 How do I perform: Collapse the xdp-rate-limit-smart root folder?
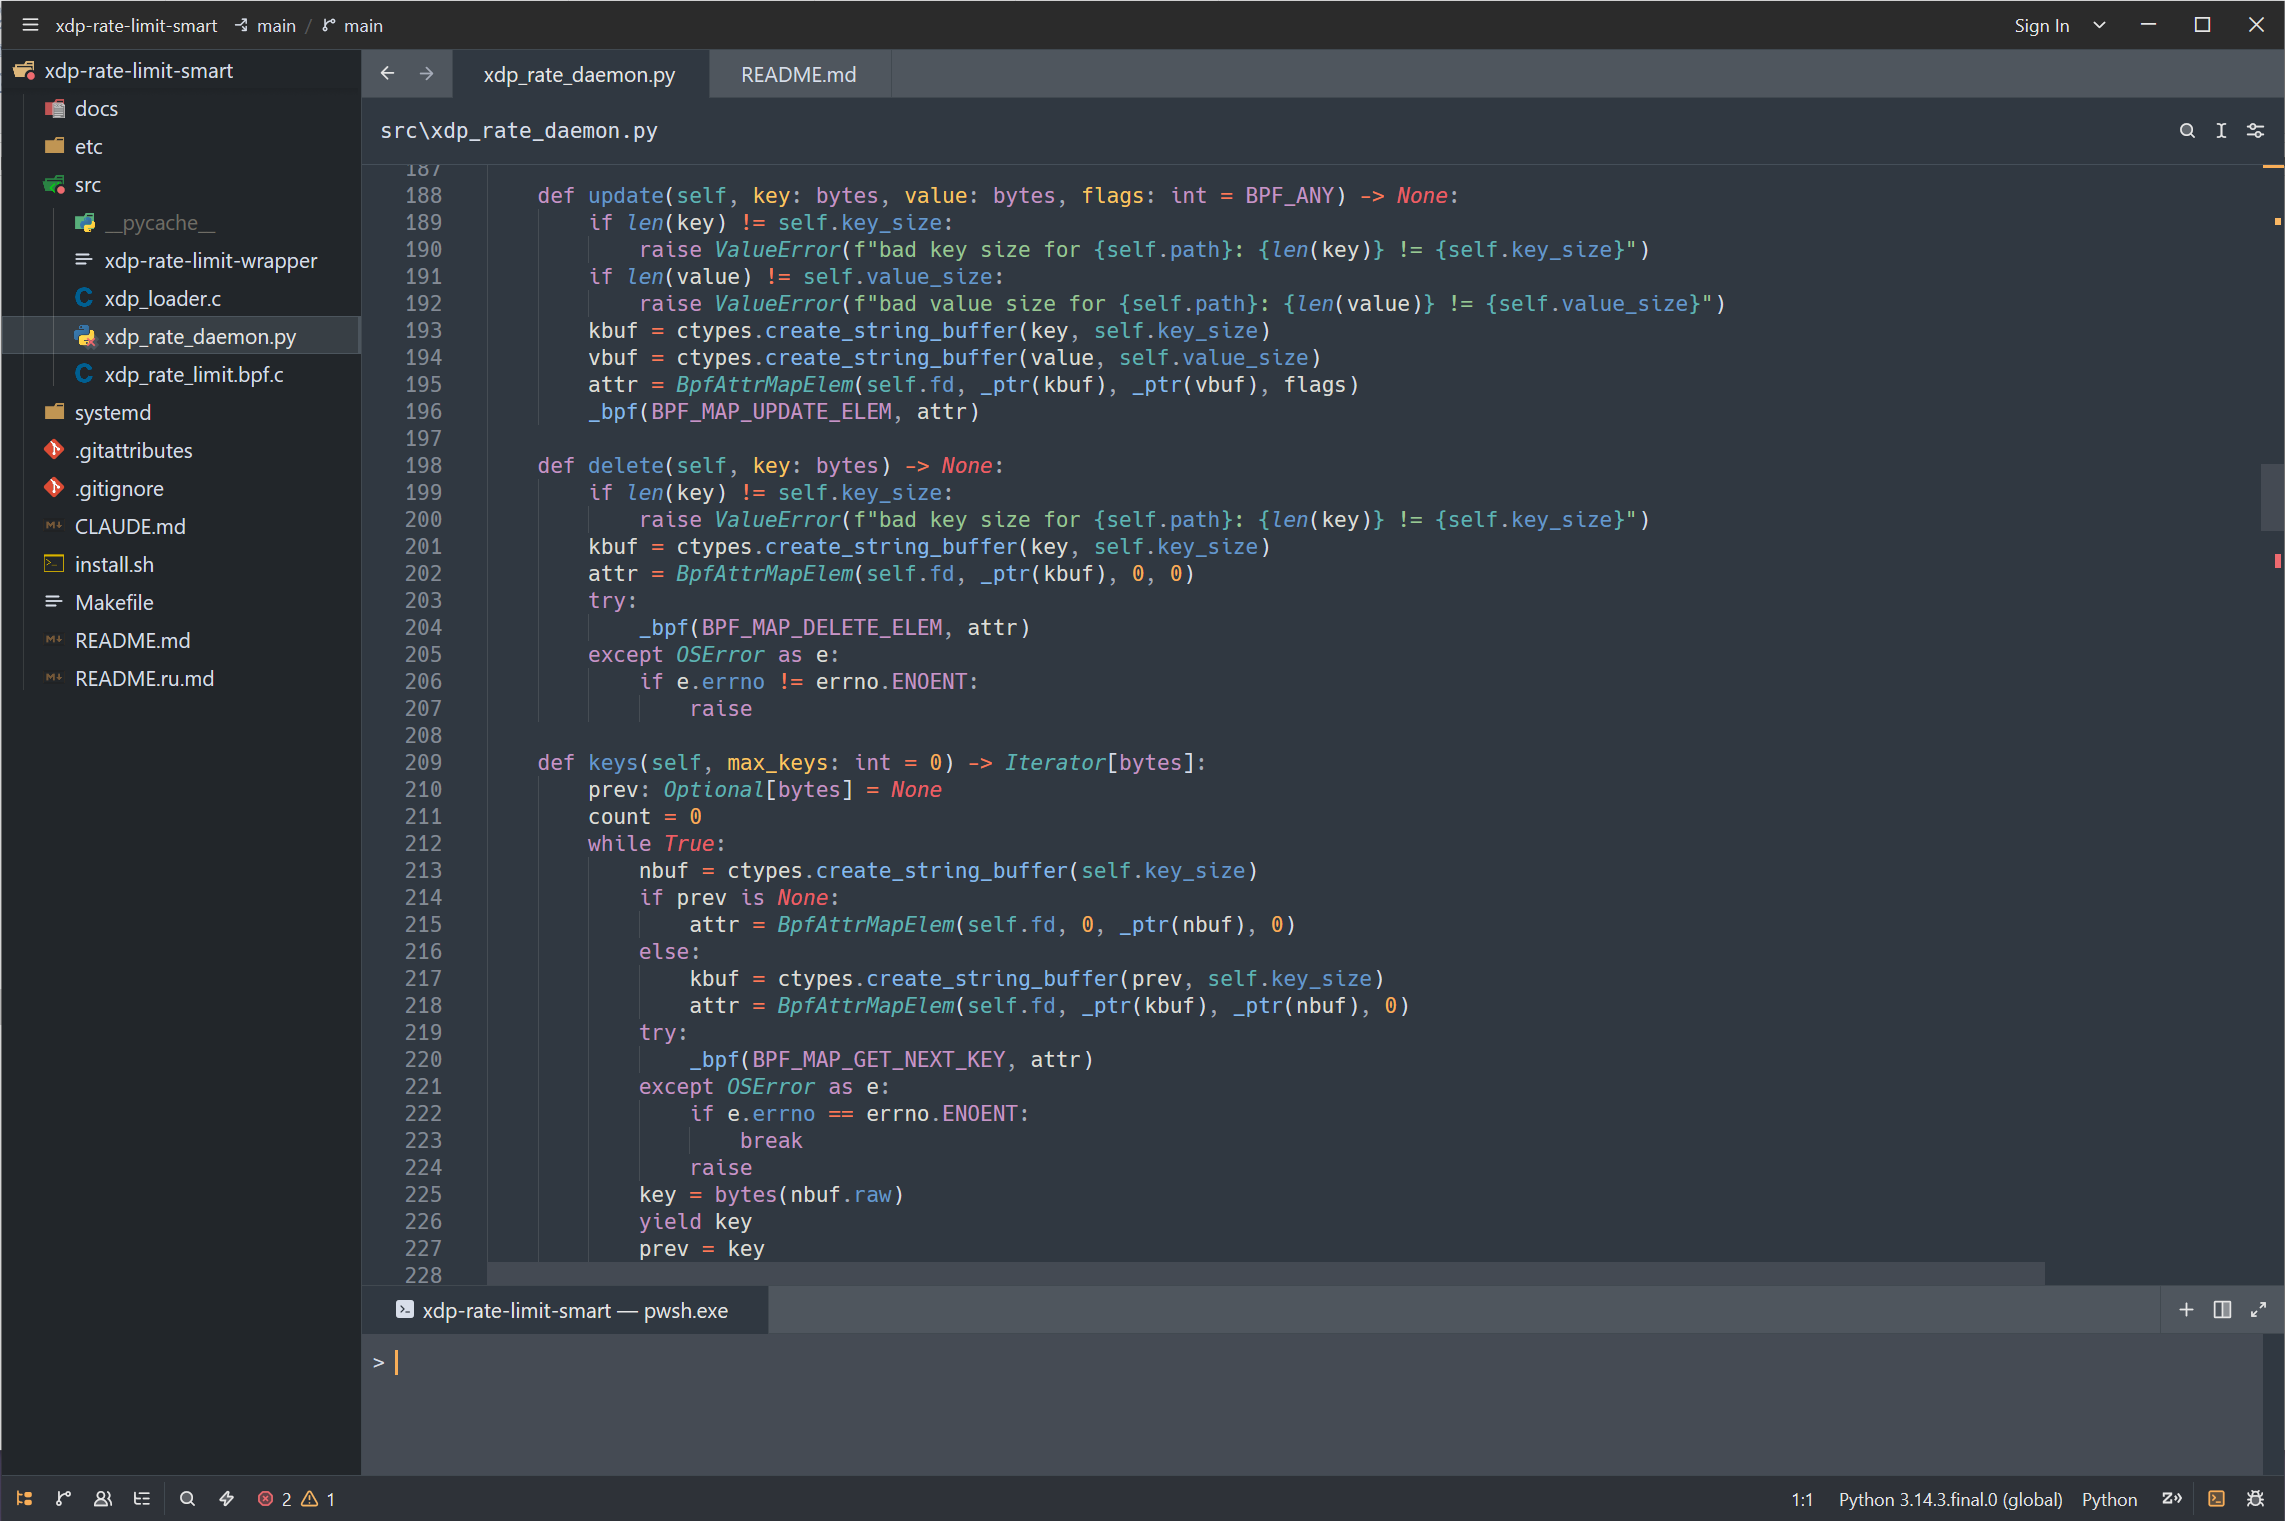tap(180, 70)
